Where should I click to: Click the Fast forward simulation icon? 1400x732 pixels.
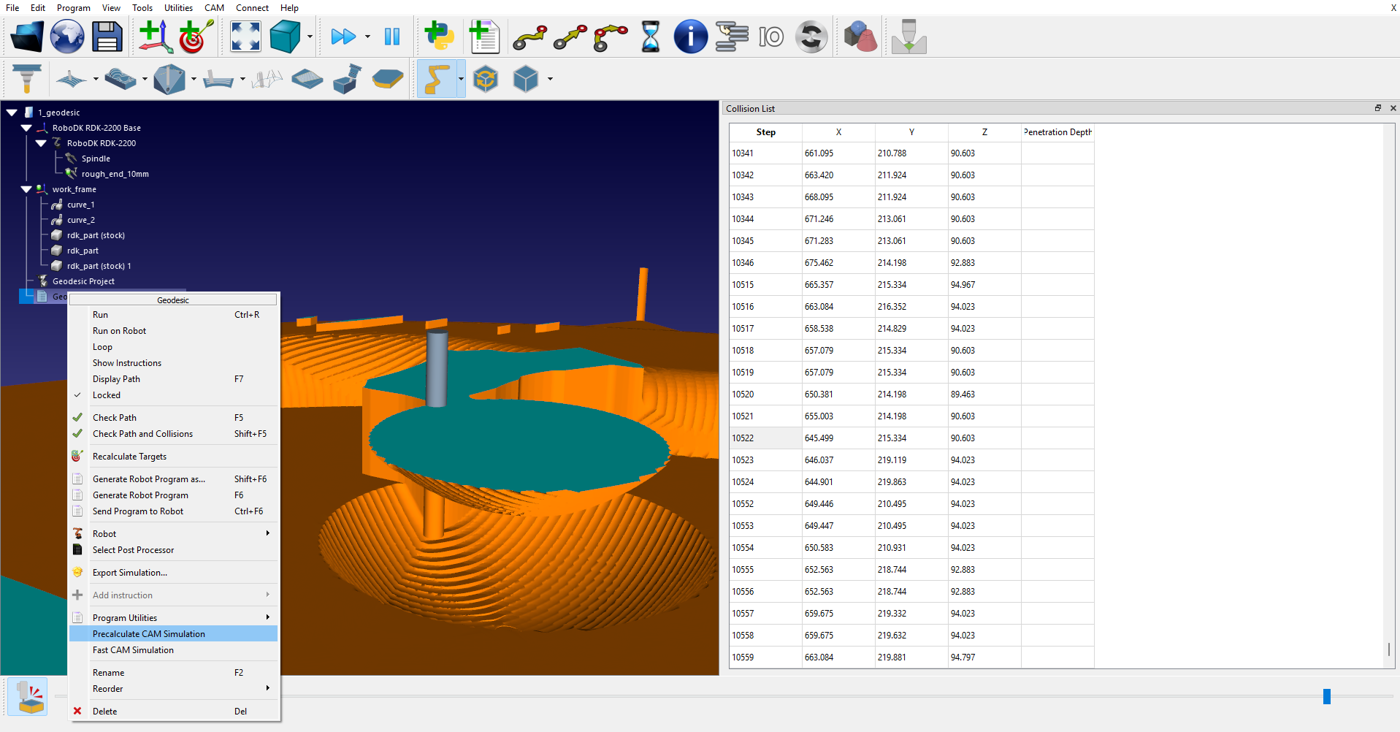(343, 37)
